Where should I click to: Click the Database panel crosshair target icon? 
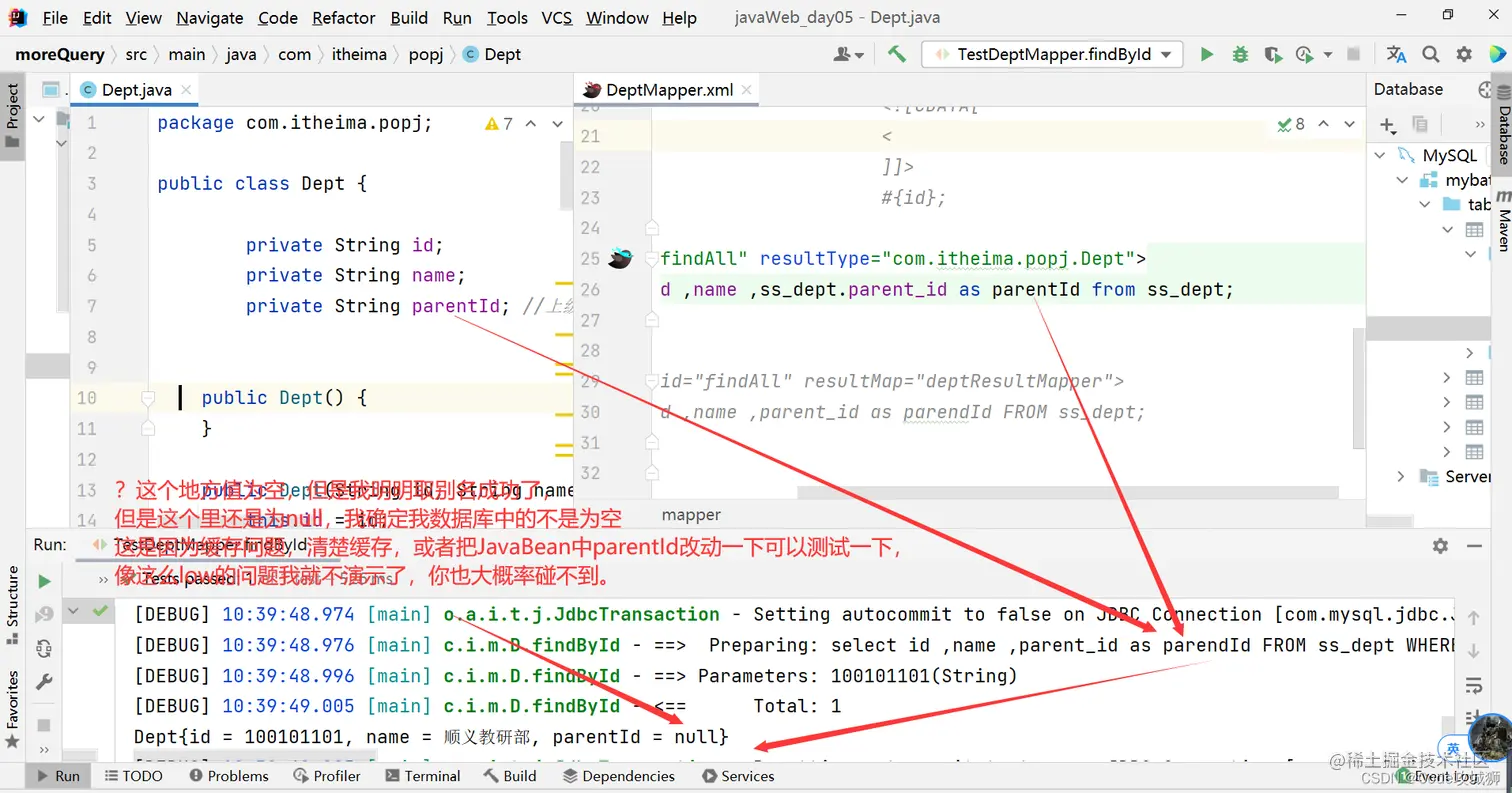pos(1485,89)
